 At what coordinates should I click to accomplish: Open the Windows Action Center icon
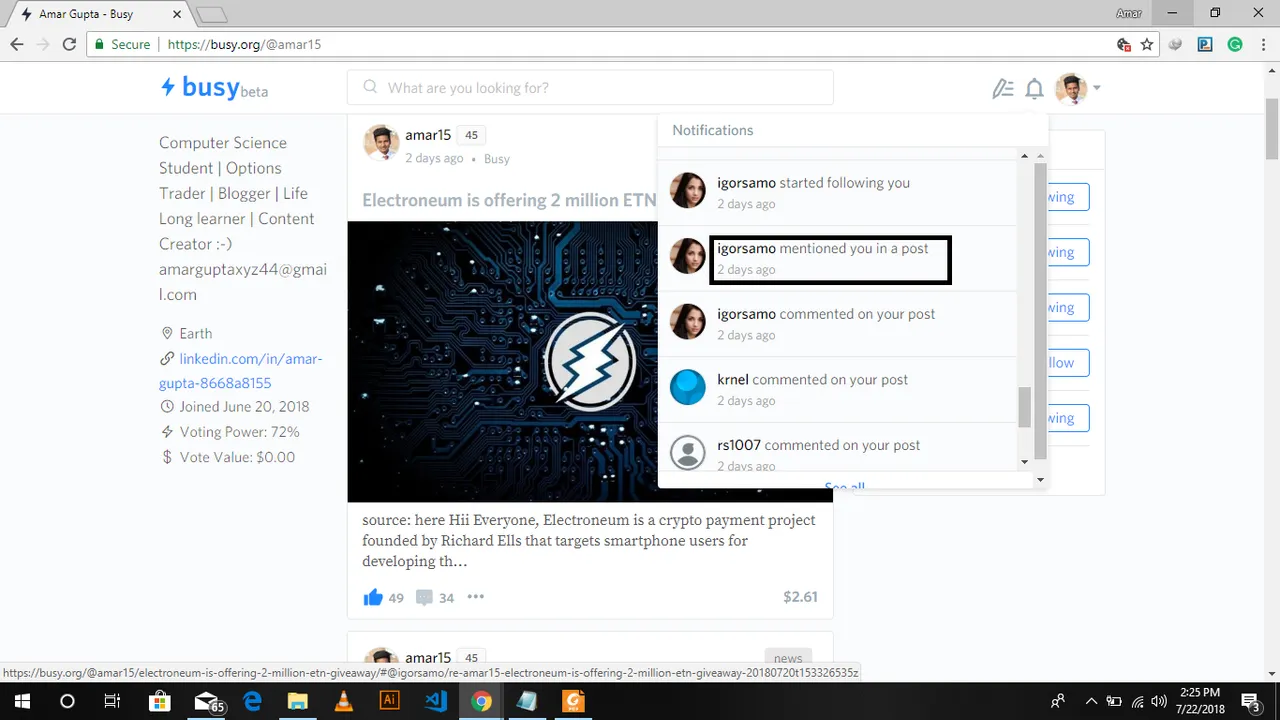click(x=1250, y=701)
